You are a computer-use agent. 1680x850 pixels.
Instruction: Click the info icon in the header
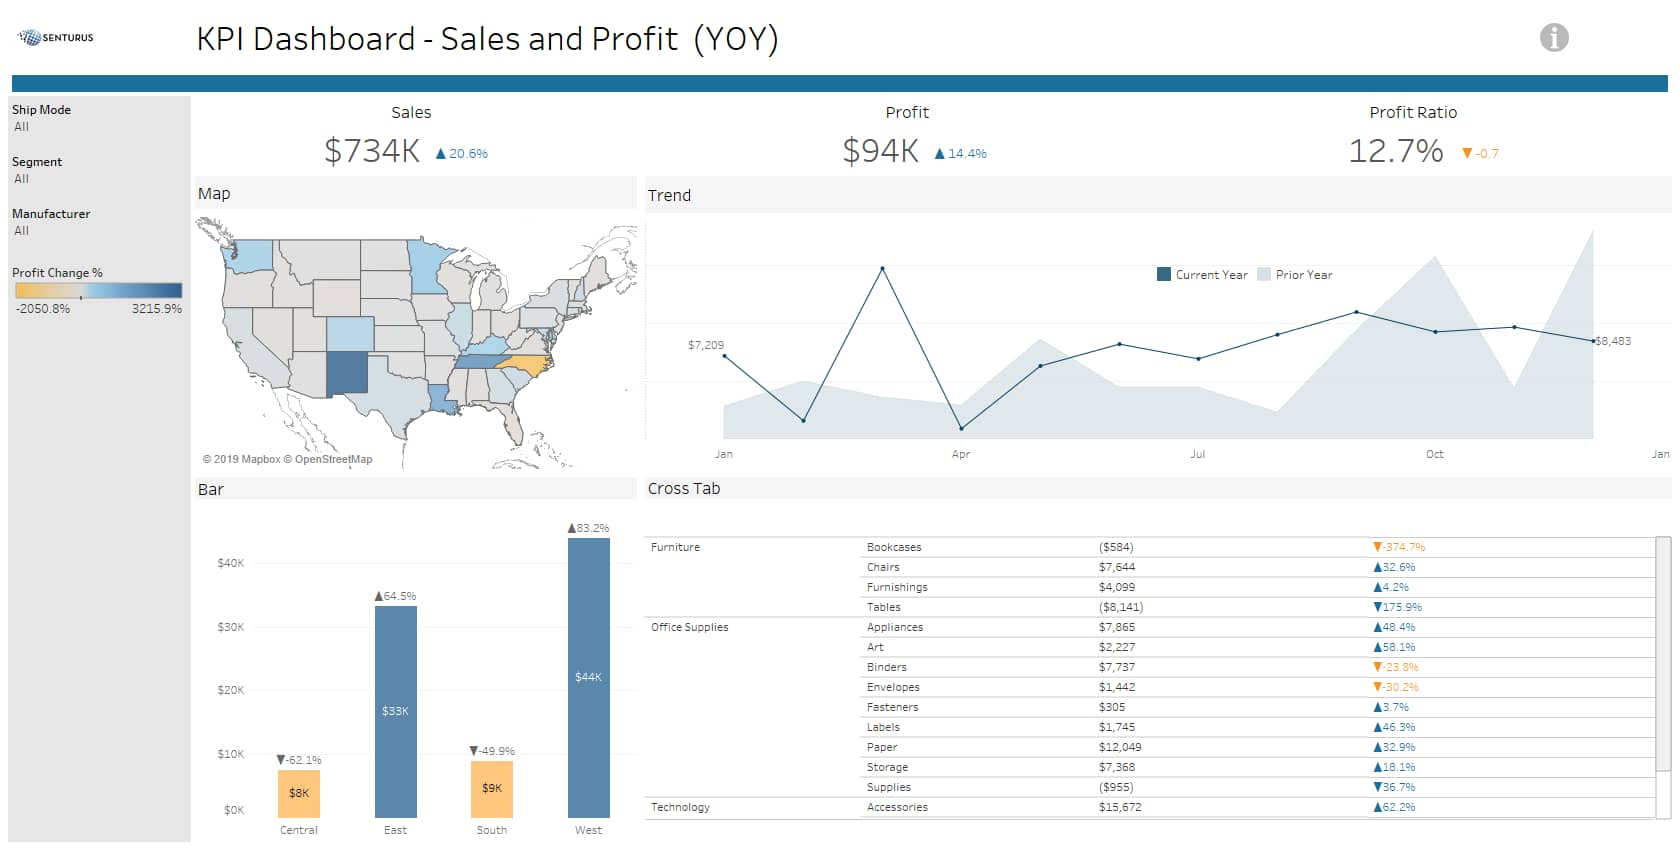(x=1553, y=38)
